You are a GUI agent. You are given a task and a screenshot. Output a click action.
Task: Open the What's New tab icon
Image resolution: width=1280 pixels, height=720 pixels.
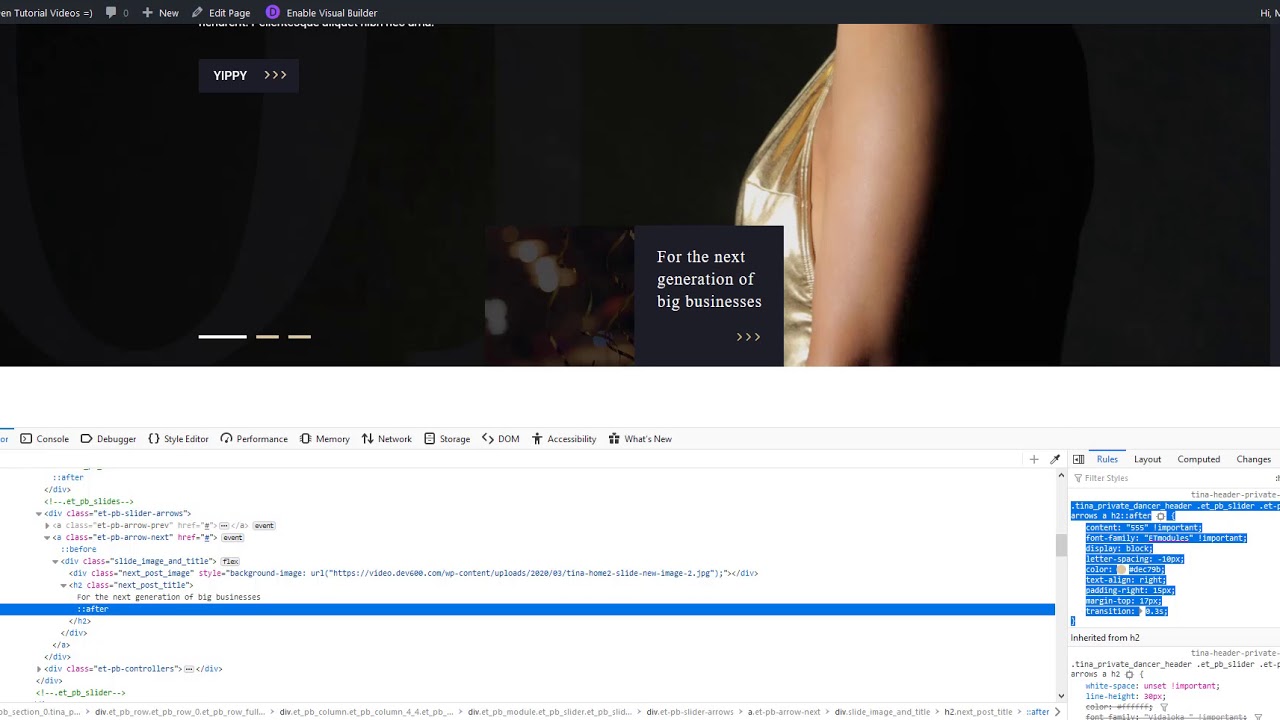(x=614, y=439)
